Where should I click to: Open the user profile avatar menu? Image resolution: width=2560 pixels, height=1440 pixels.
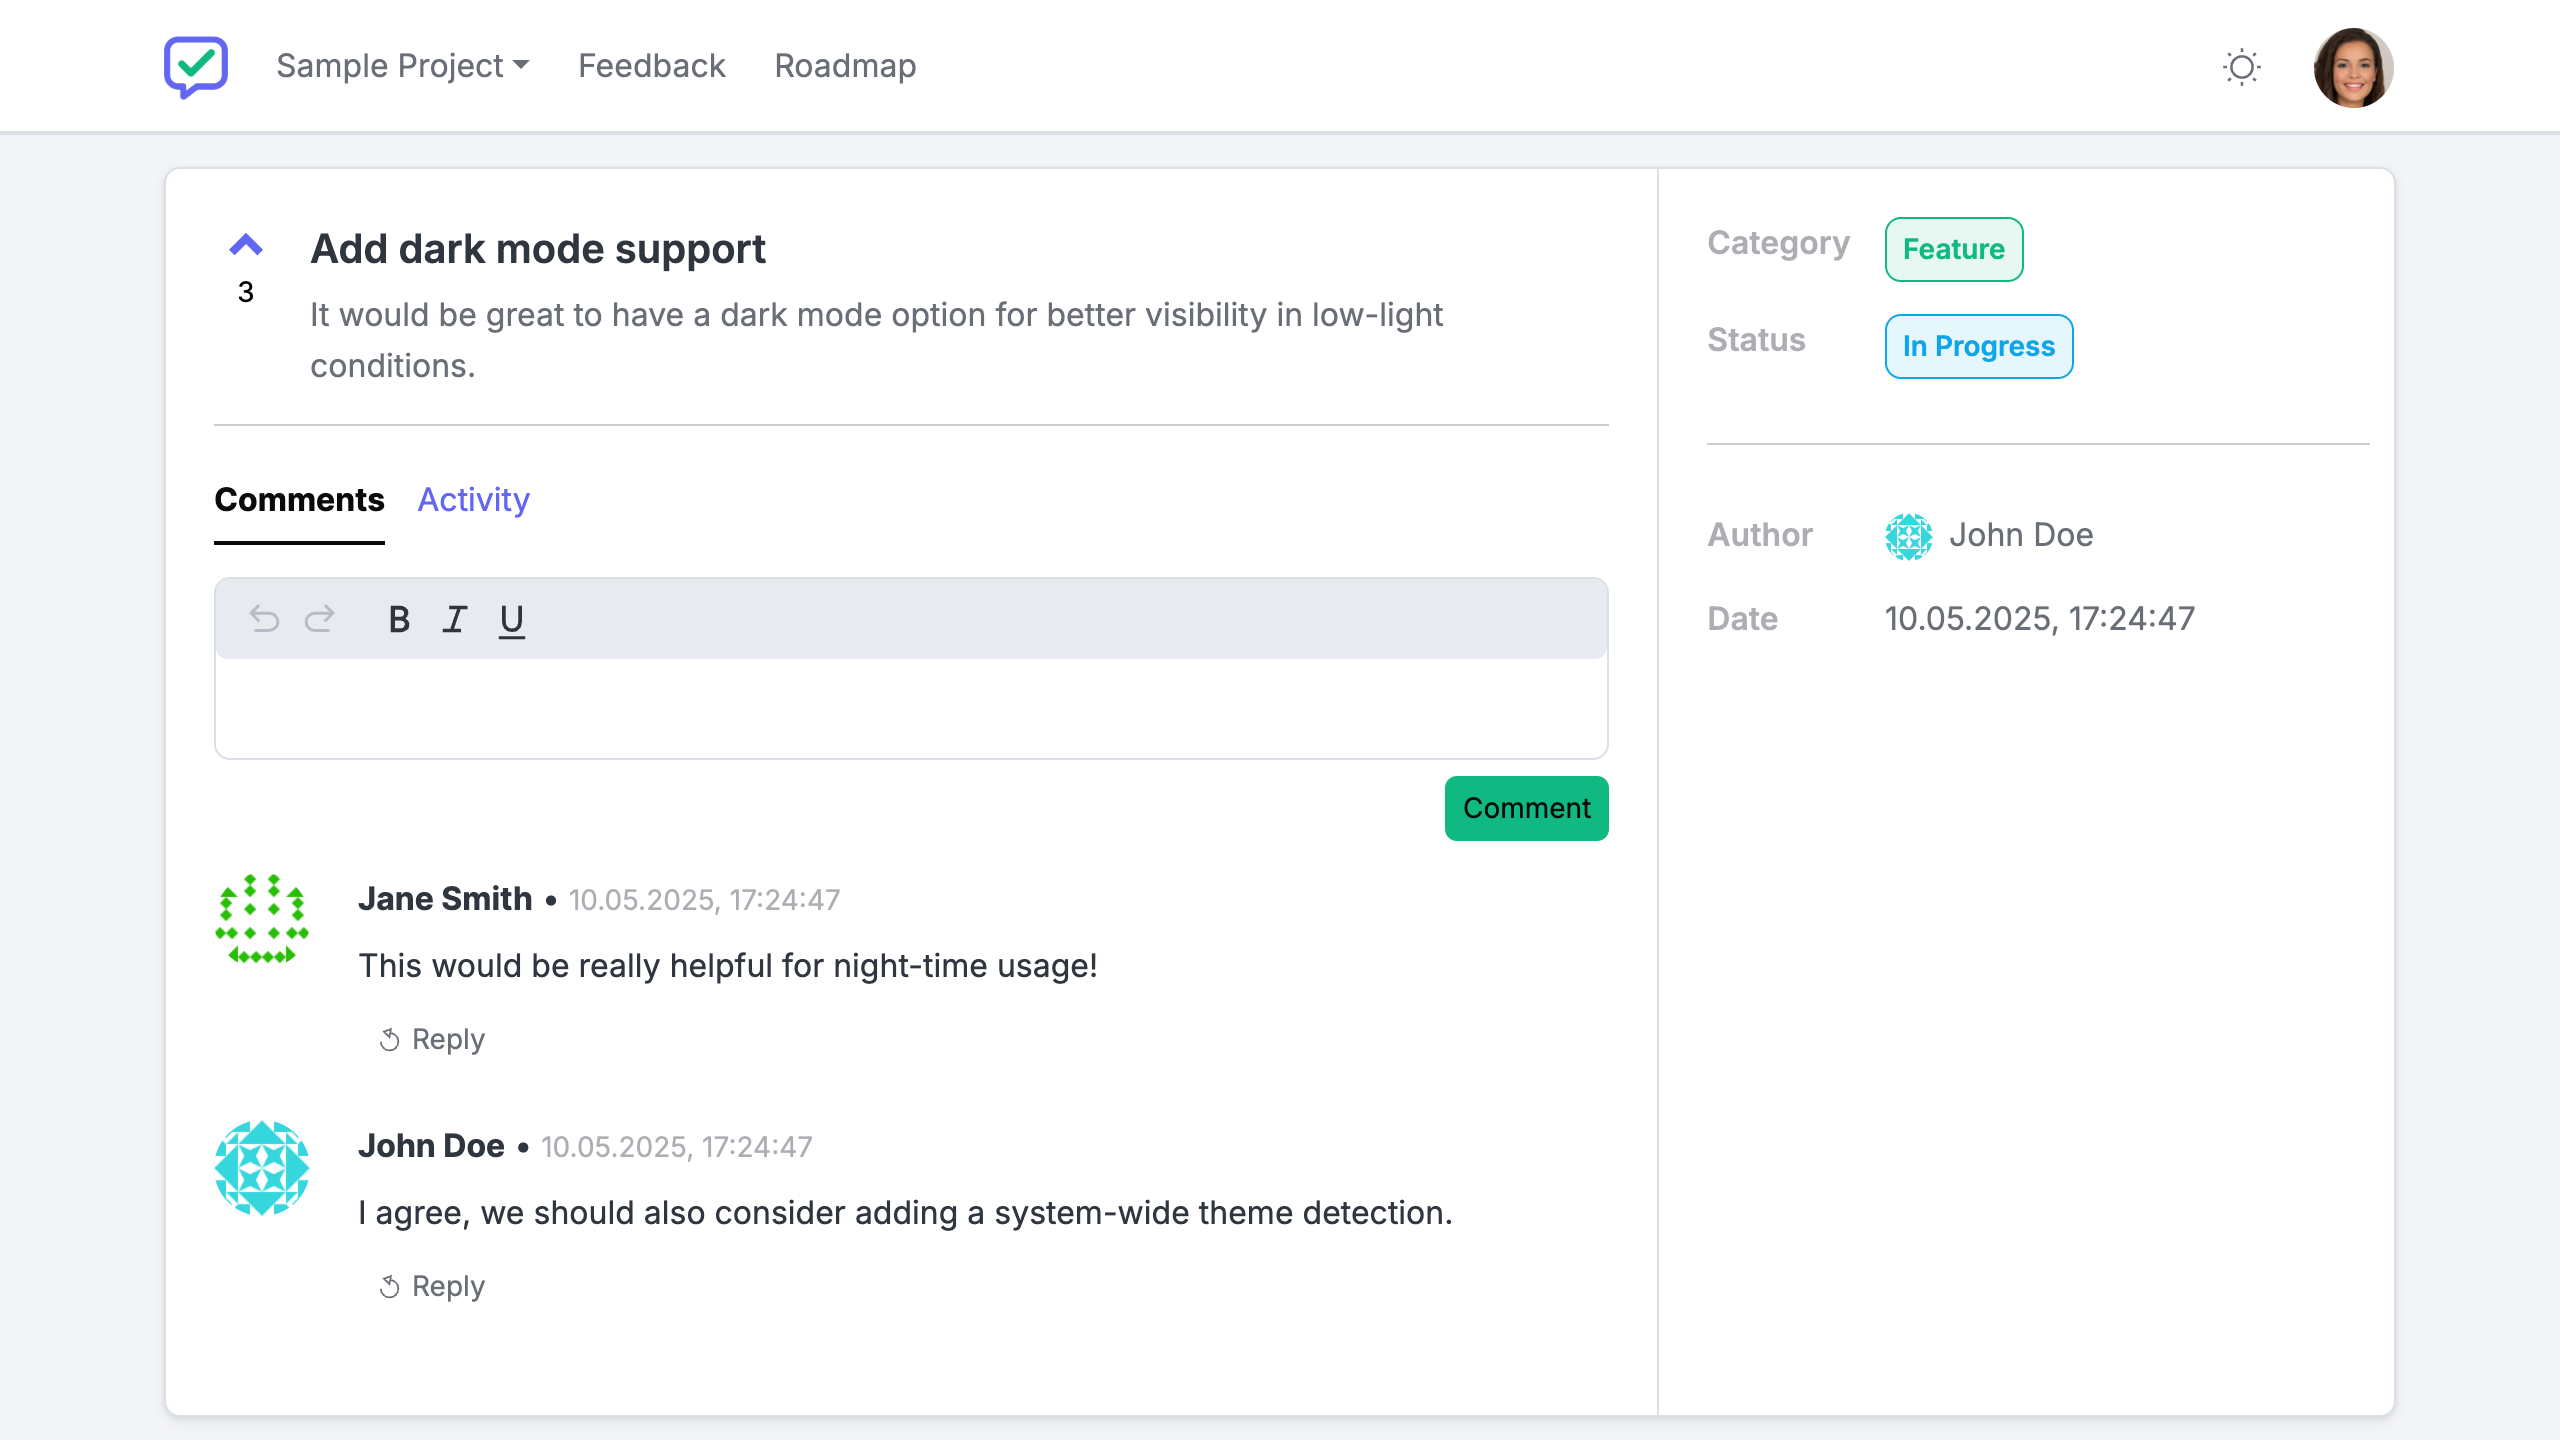pos(2352,67)
